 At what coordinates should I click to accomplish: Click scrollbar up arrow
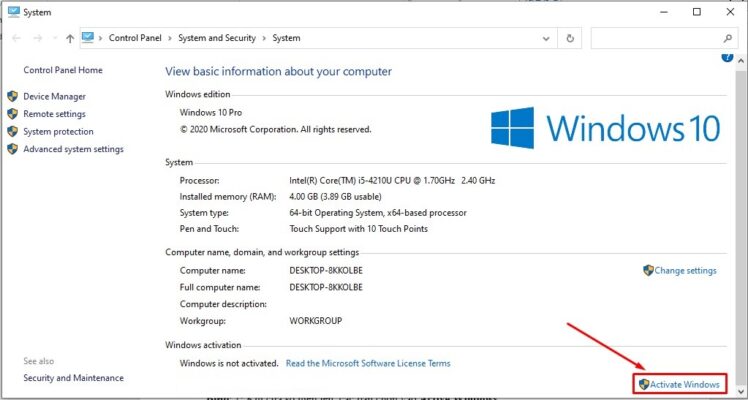[741, 61]
